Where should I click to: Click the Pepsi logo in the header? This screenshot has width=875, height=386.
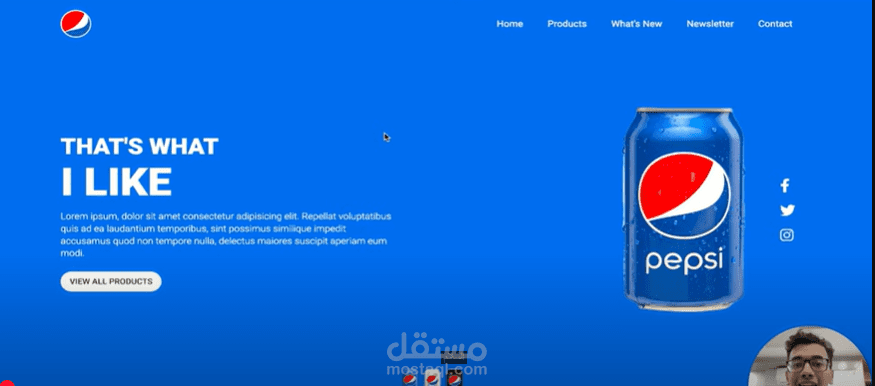click(76, 24)
